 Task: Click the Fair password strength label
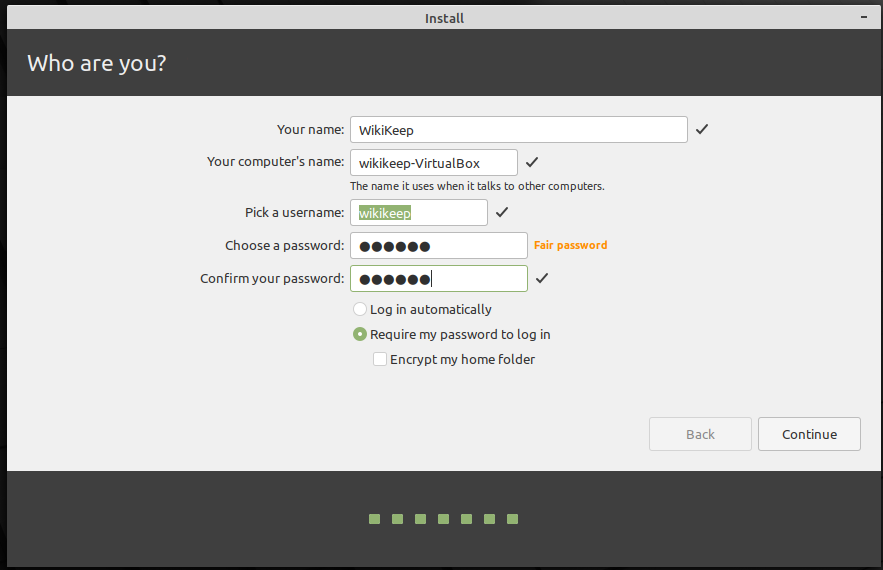pos(570,245)
